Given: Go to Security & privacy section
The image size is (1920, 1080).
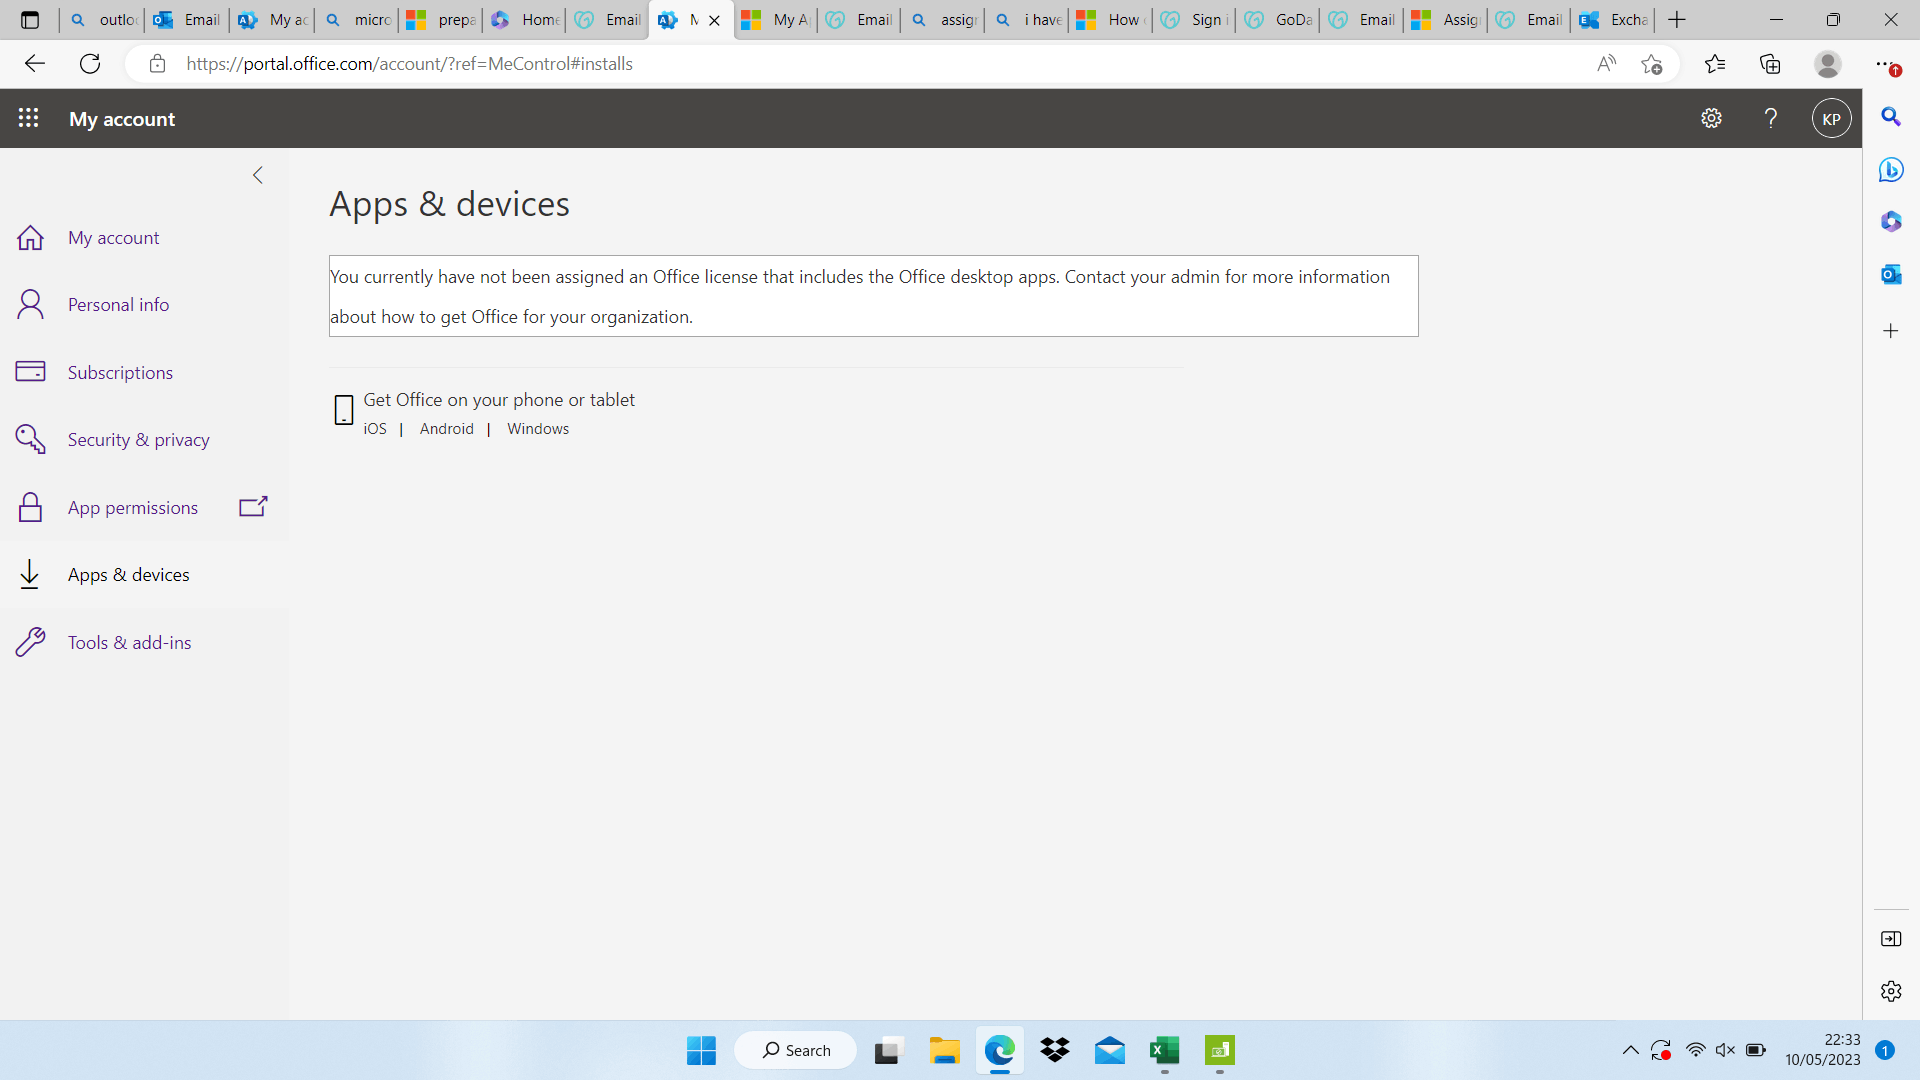Looking at the screenshot, I should [x=138, y=440].
